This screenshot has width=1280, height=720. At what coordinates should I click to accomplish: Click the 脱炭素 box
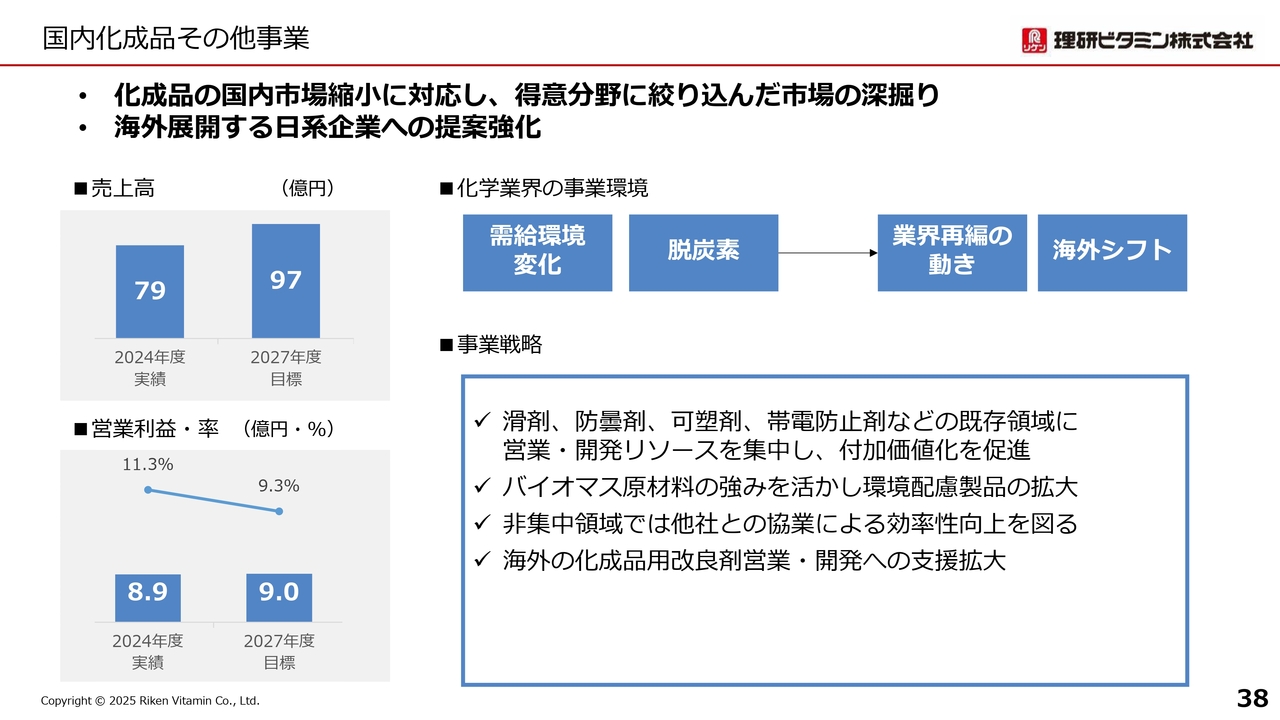tap(703, 253)
